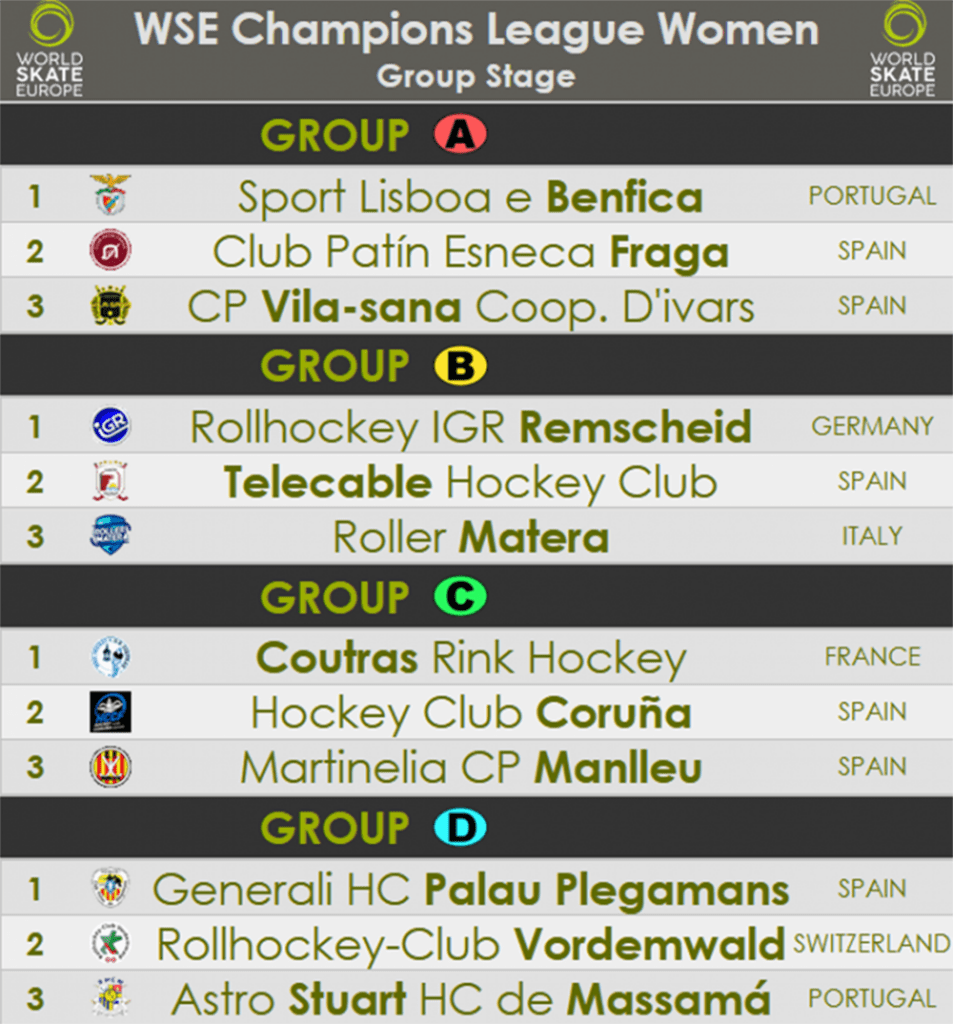Select the SWITZERLAND country label

[x=872, y=943]
